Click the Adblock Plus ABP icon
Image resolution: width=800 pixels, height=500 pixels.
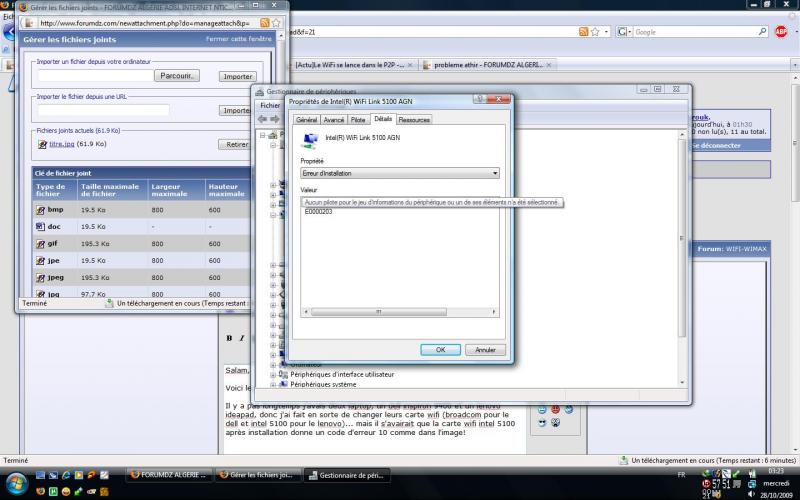(781, 32)
